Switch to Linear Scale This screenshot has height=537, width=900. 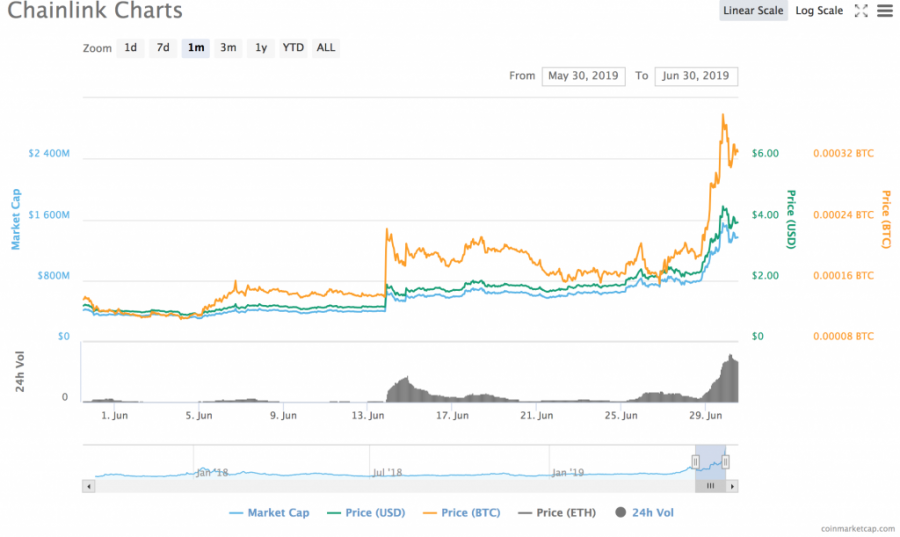[x=753, y=10]
